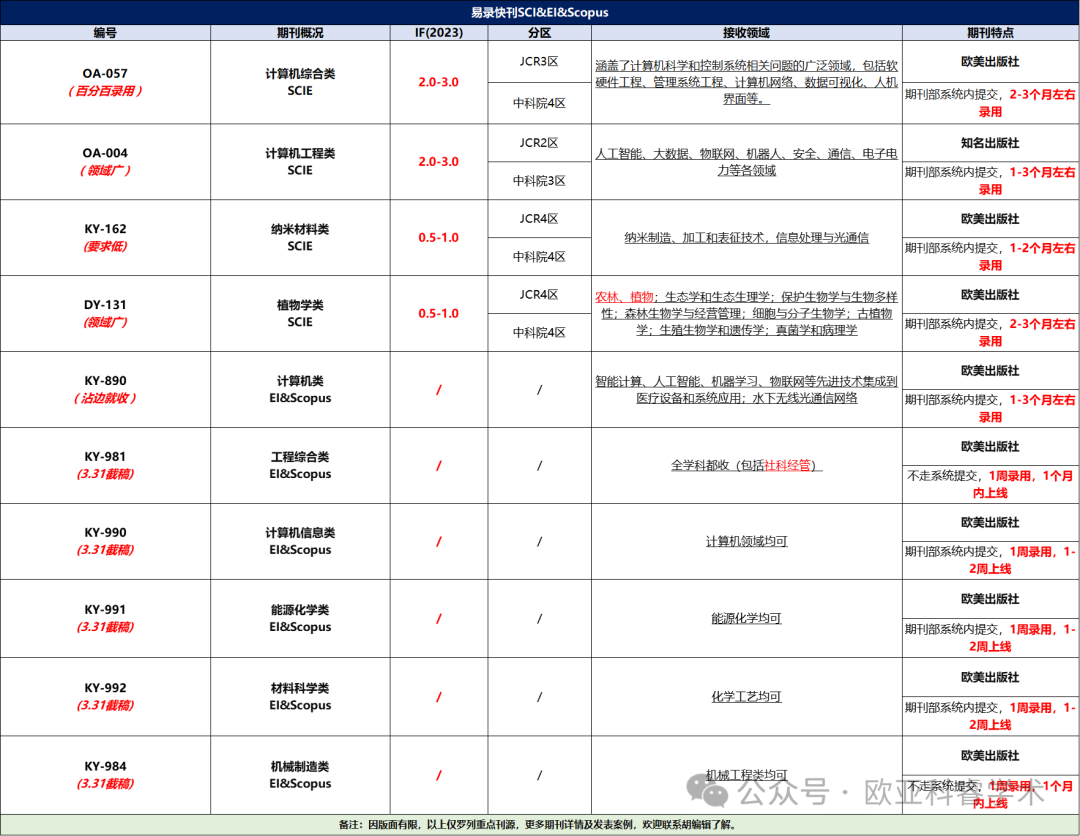Click IF value 2.0-3.0 in OA-004 row
1080x836 pixels.
click(x=439, y=161)
